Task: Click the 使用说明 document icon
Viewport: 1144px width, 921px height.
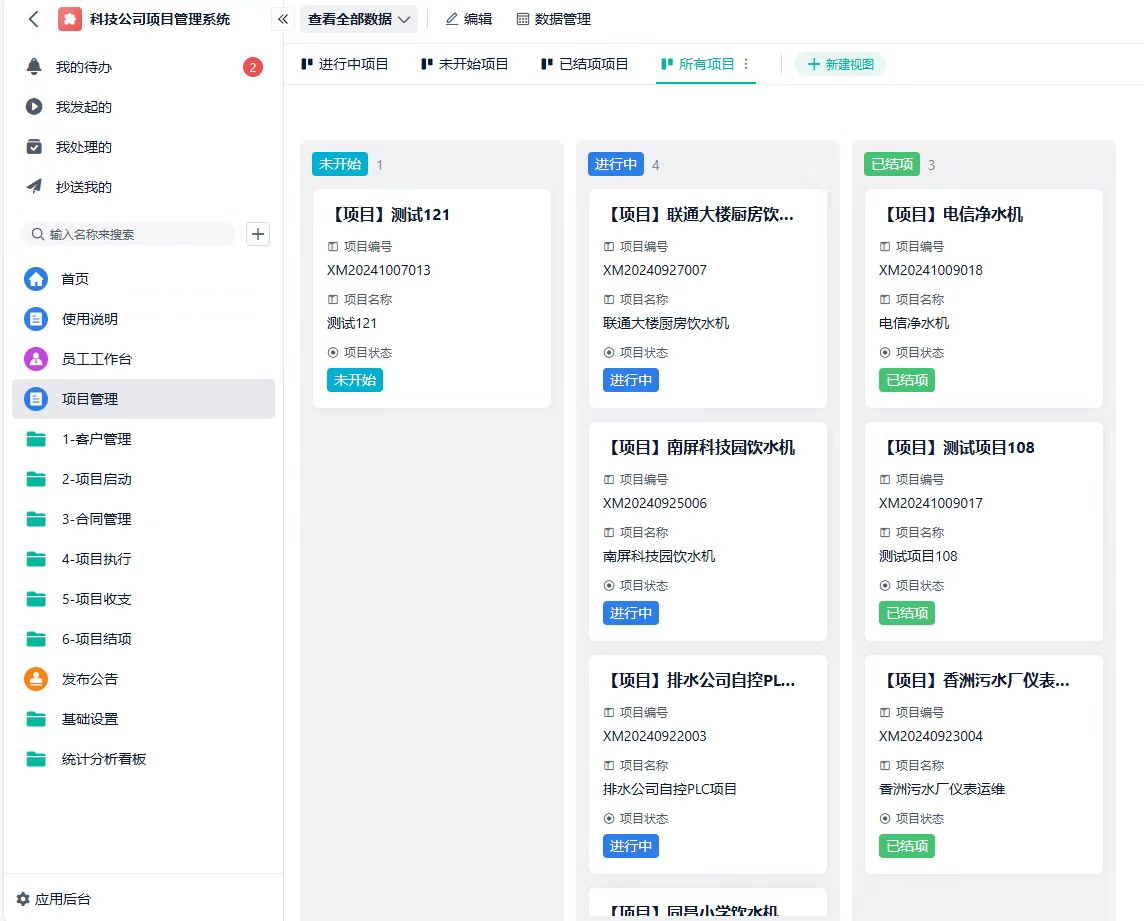Action: 36,319
